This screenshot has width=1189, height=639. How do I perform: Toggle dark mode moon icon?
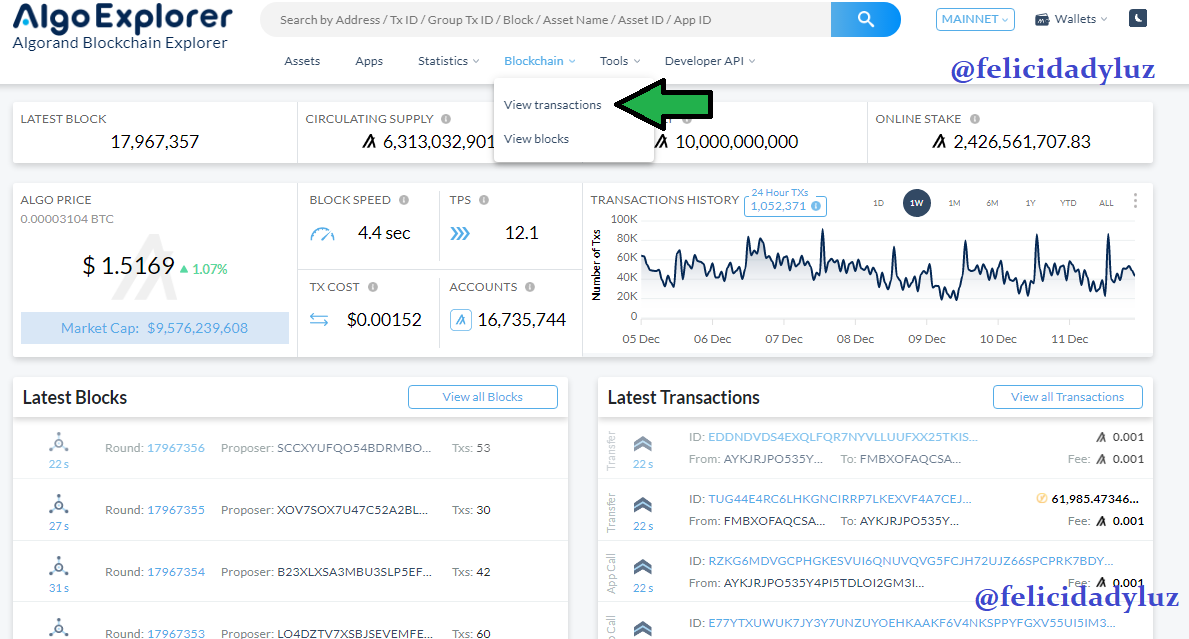pos(1137,19)
